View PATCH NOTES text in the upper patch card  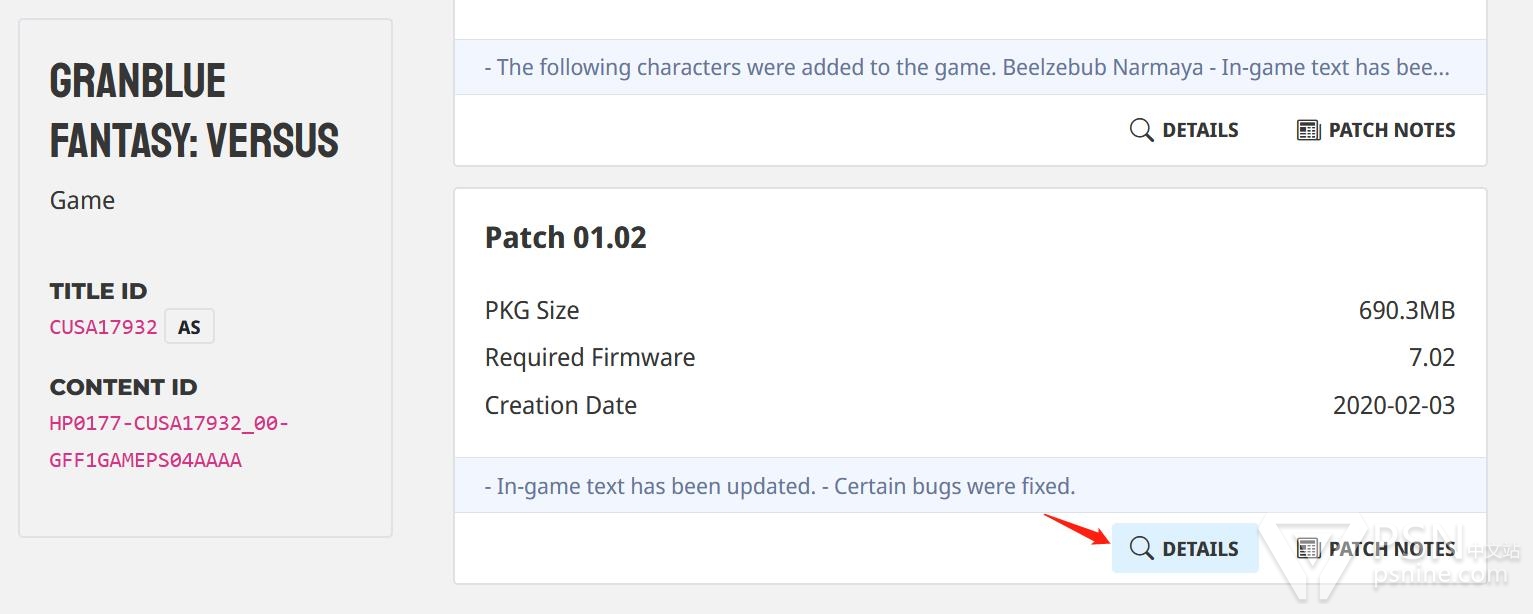[x=1392, y=130]
